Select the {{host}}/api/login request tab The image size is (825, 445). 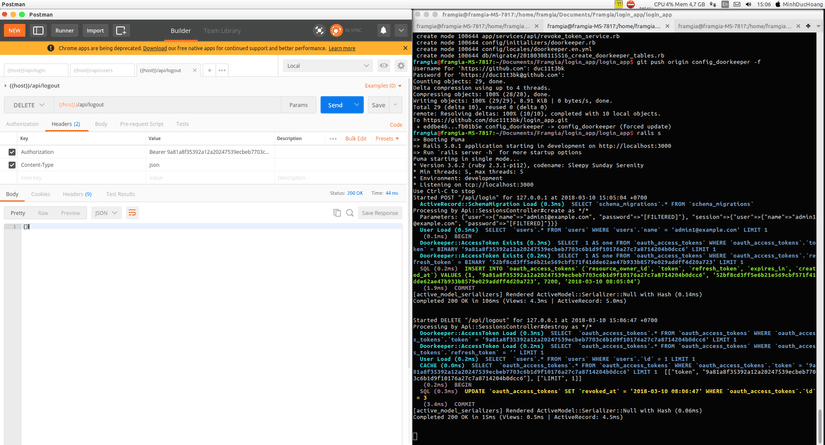click(36, 70)
